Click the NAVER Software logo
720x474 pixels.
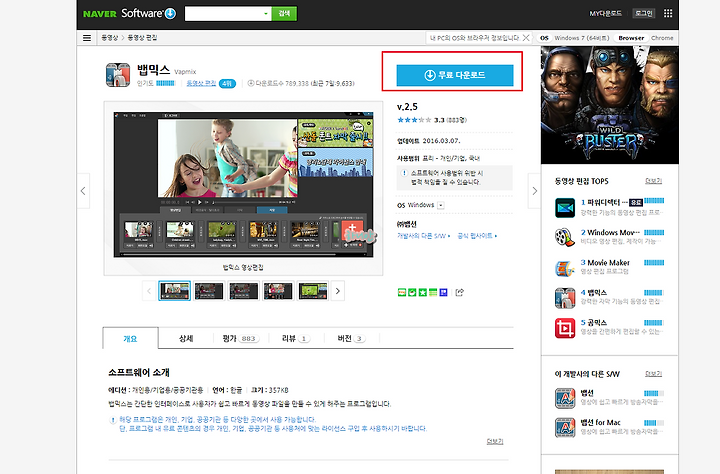click(x=129, y=13)
